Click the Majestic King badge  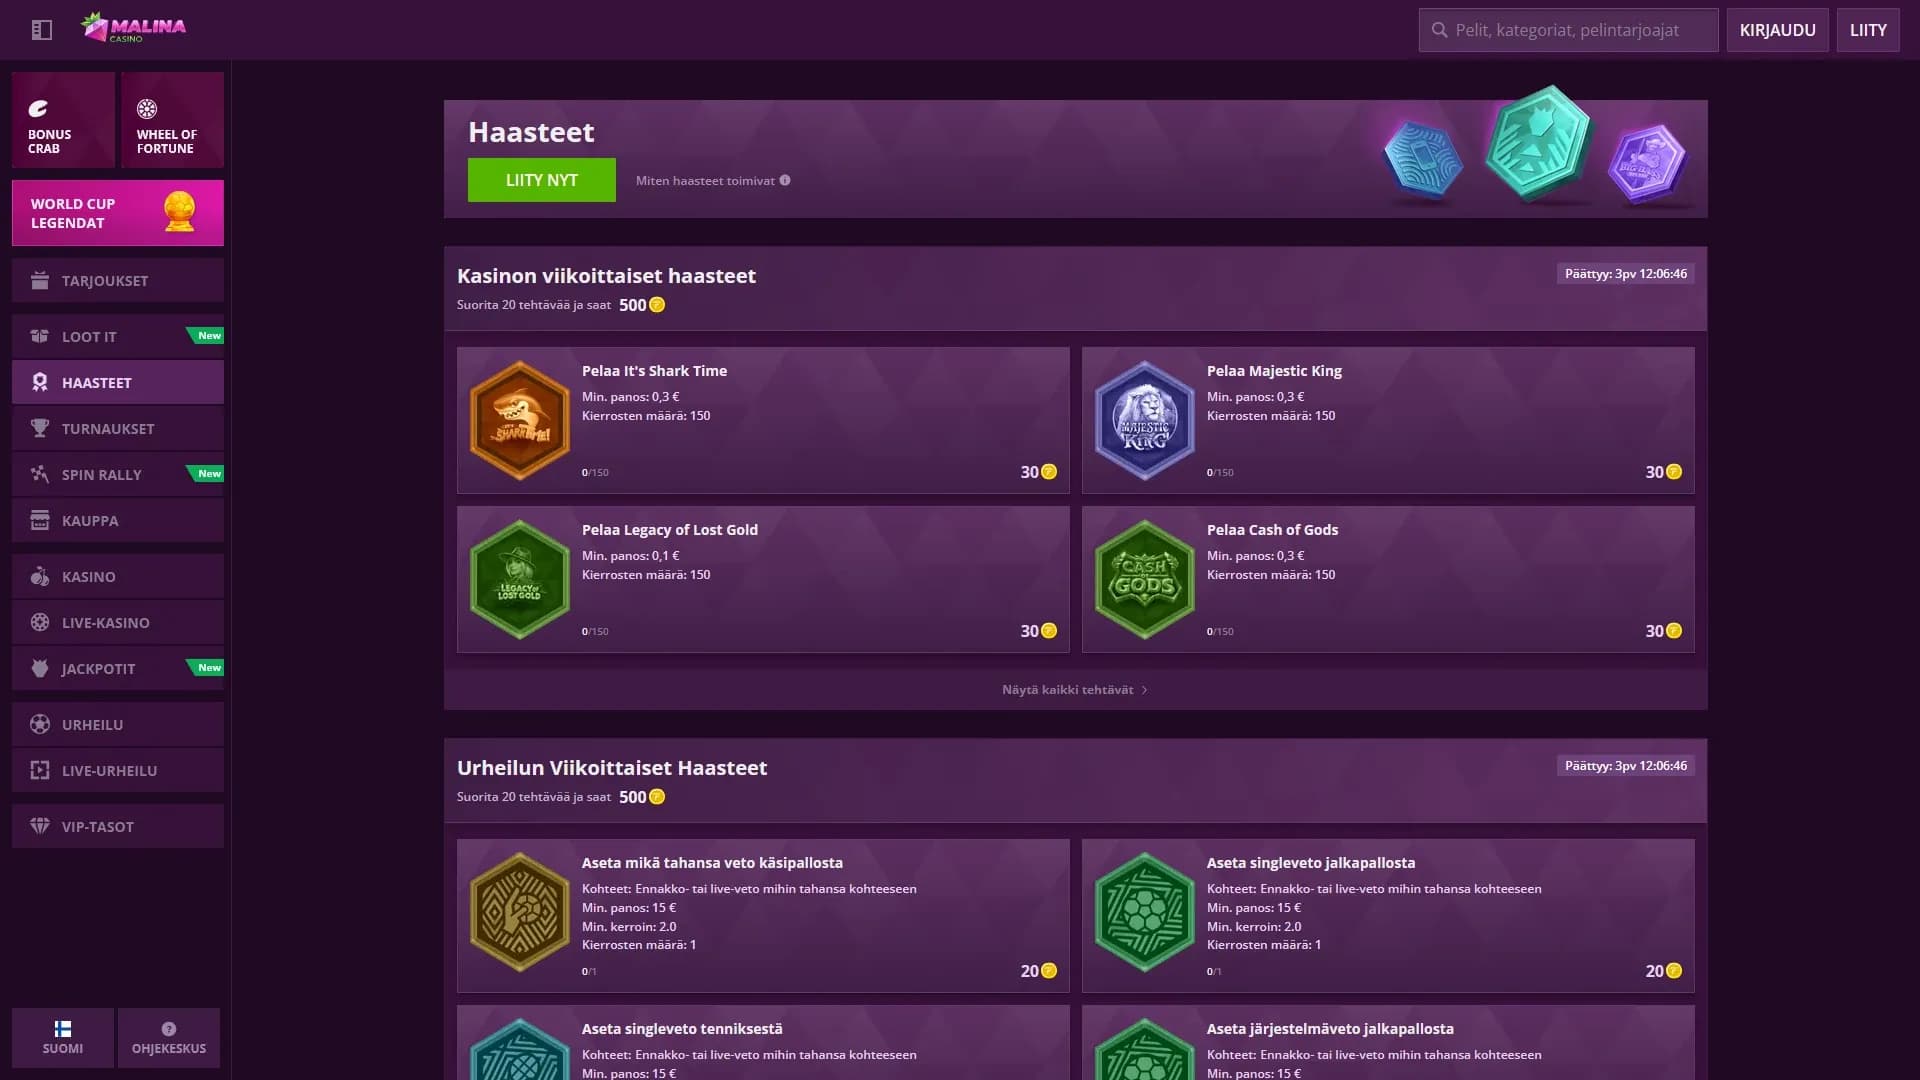pyautogui.click(x=1145, y=421)
